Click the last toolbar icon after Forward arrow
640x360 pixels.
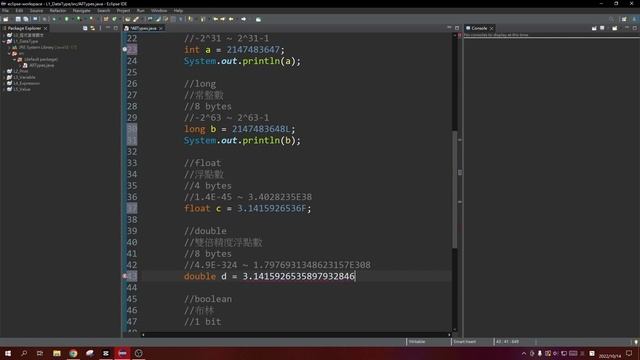point(258,19)
